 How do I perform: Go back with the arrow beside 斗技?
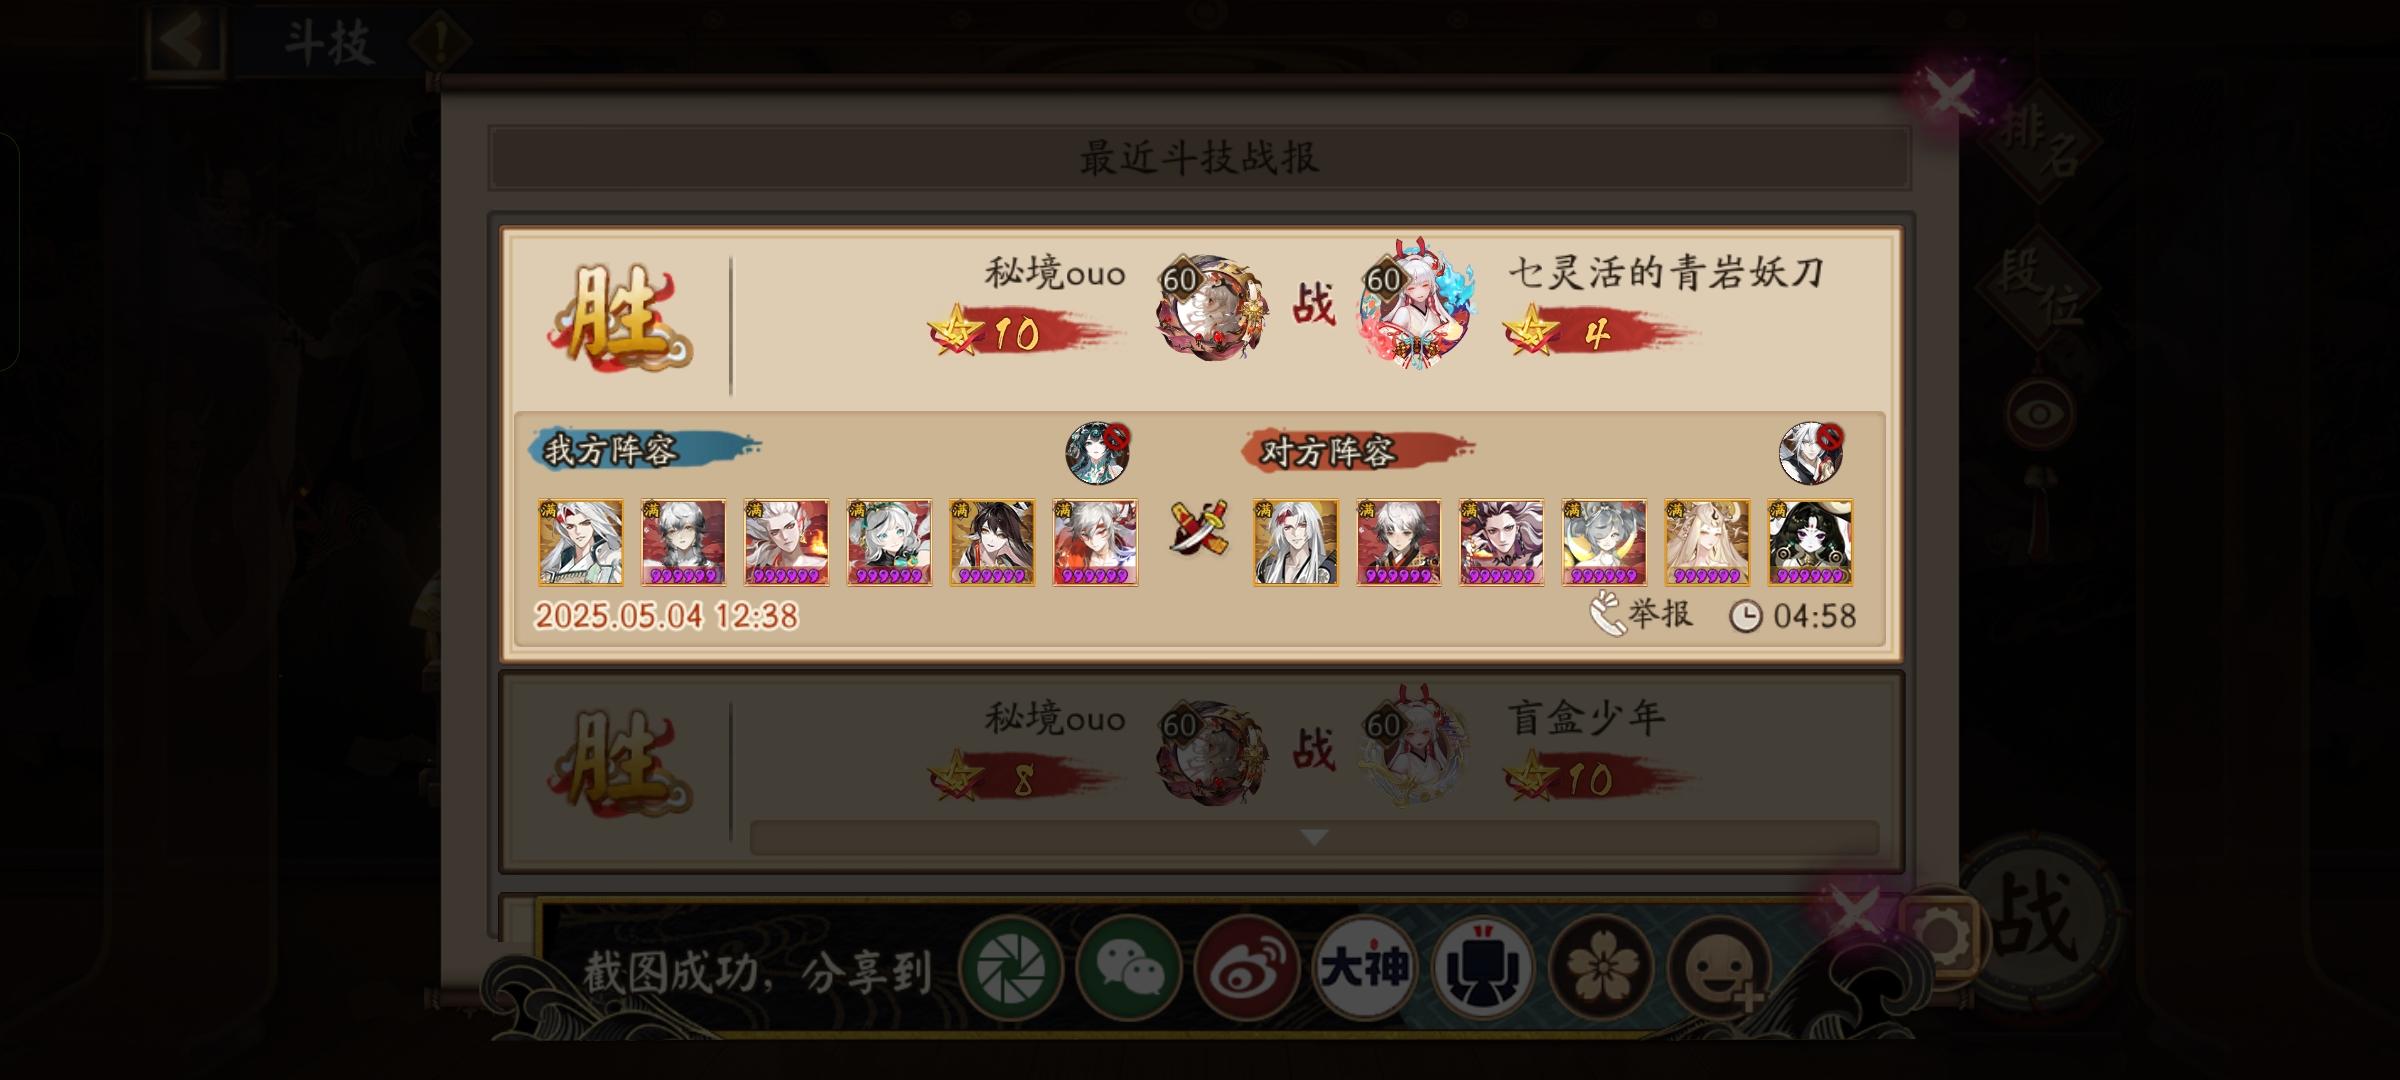point(186,40)
